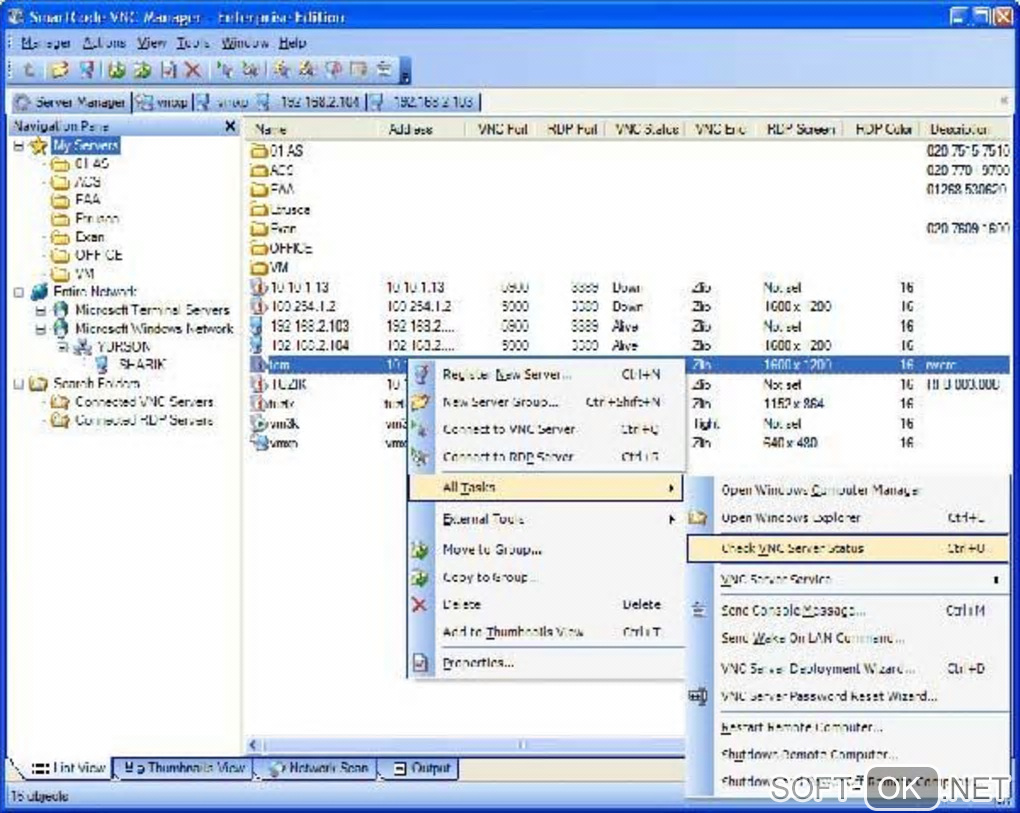The image size is (1020, 813).
Task: Switch to the Server Manager tab
Action: [70, 102]
